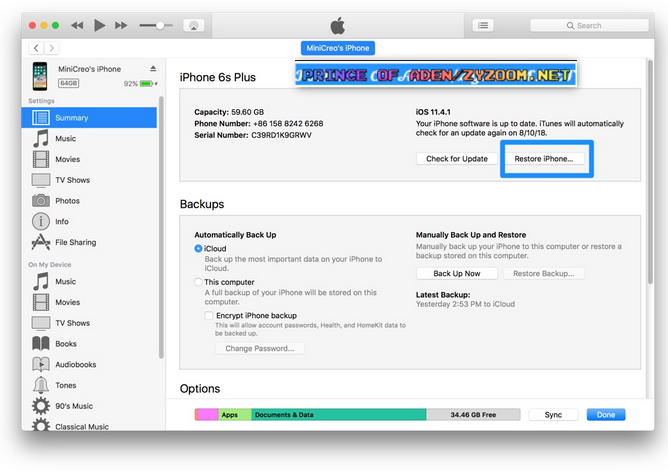Click Check for Update
The width and height of the screenshot is (668, 472).
[457, 158]
